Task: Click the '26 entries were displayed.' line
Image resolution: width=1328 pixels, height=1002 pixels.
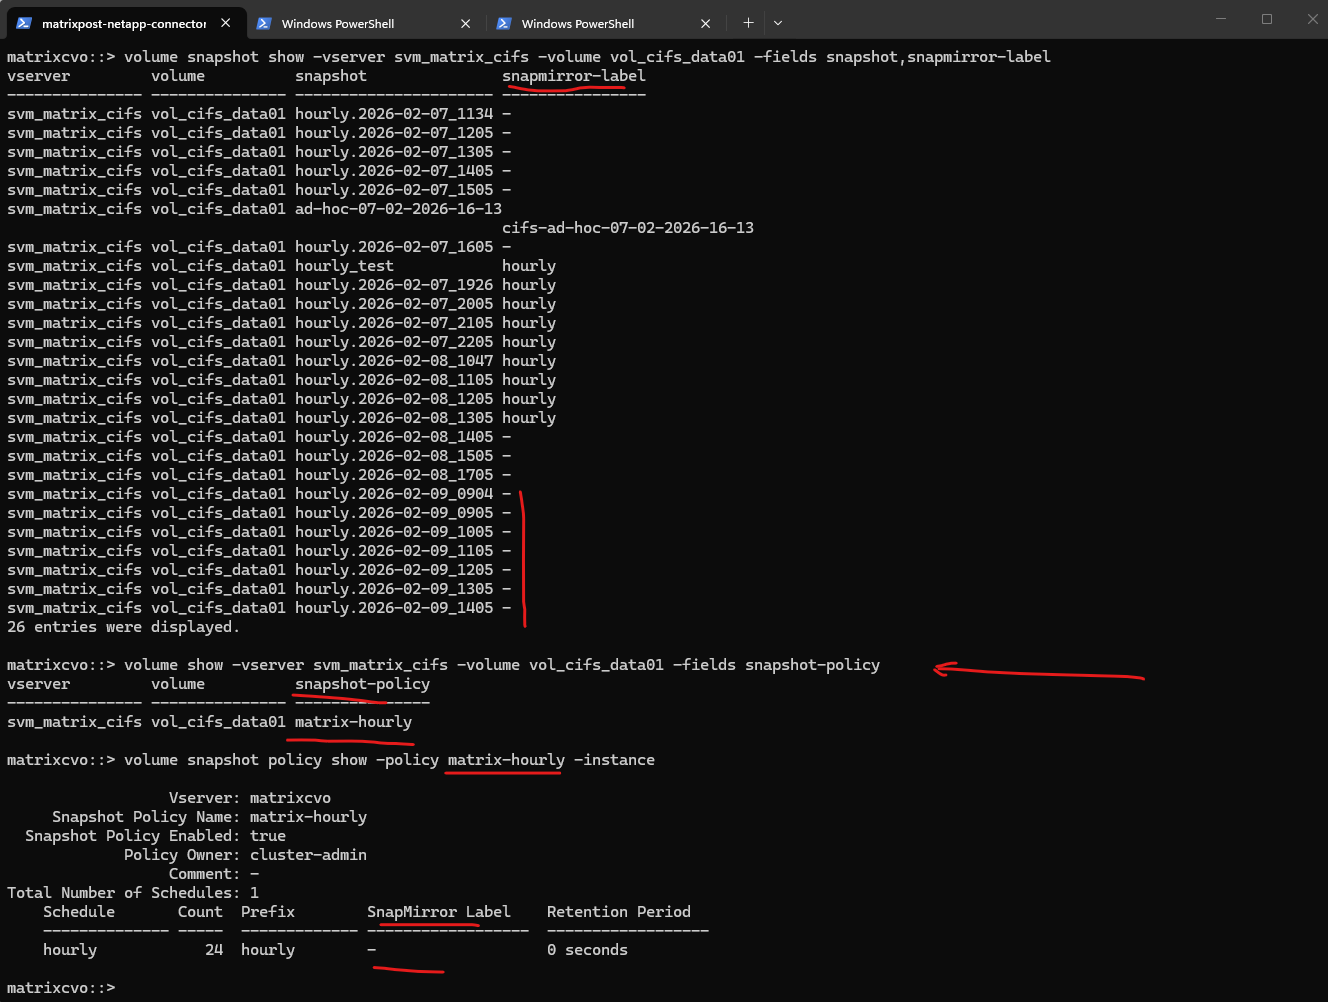Action: (123, 627)
